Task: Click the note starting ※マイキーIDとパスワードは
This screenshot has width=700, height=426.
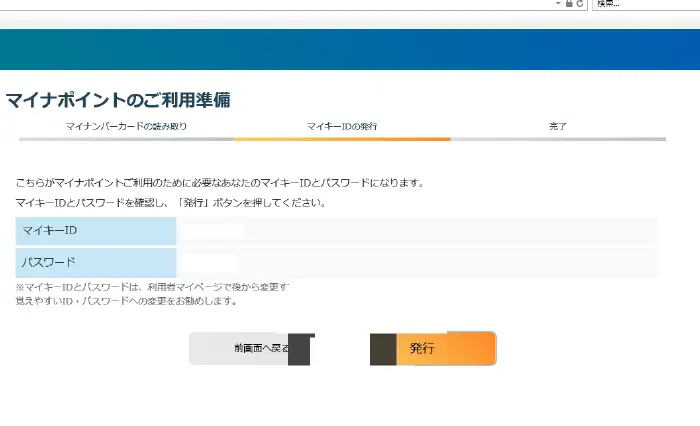Action: click(152, 287)
